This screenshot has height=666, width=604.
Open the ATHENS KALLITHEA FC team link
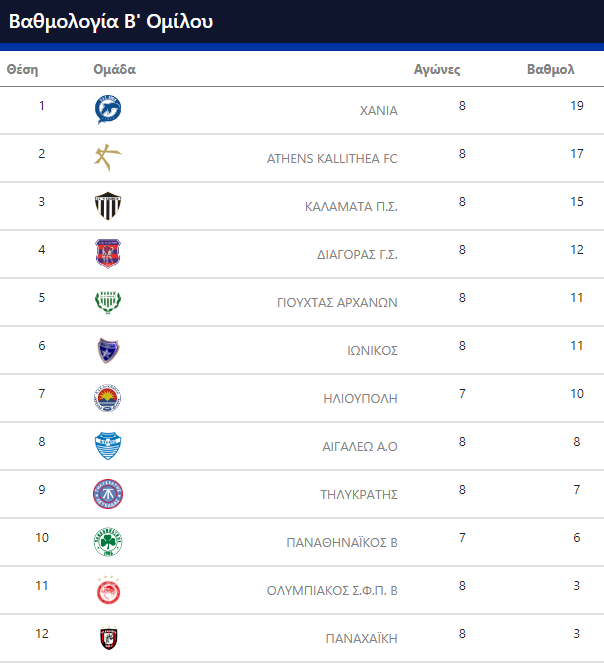pyautogui.click(x=332, y=158)
